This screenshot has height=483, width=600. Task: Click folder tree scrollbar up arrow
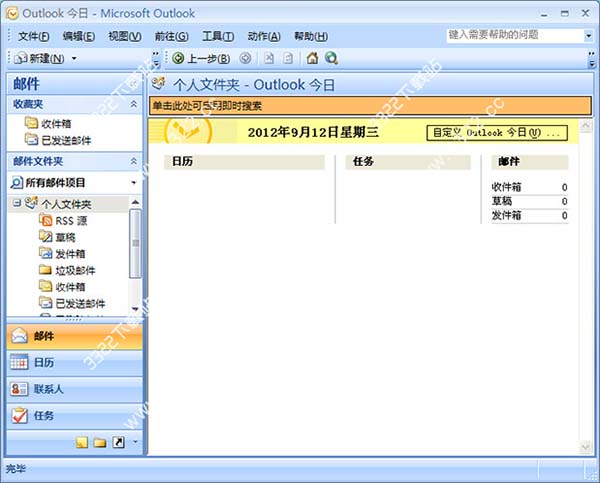(135, 202)
